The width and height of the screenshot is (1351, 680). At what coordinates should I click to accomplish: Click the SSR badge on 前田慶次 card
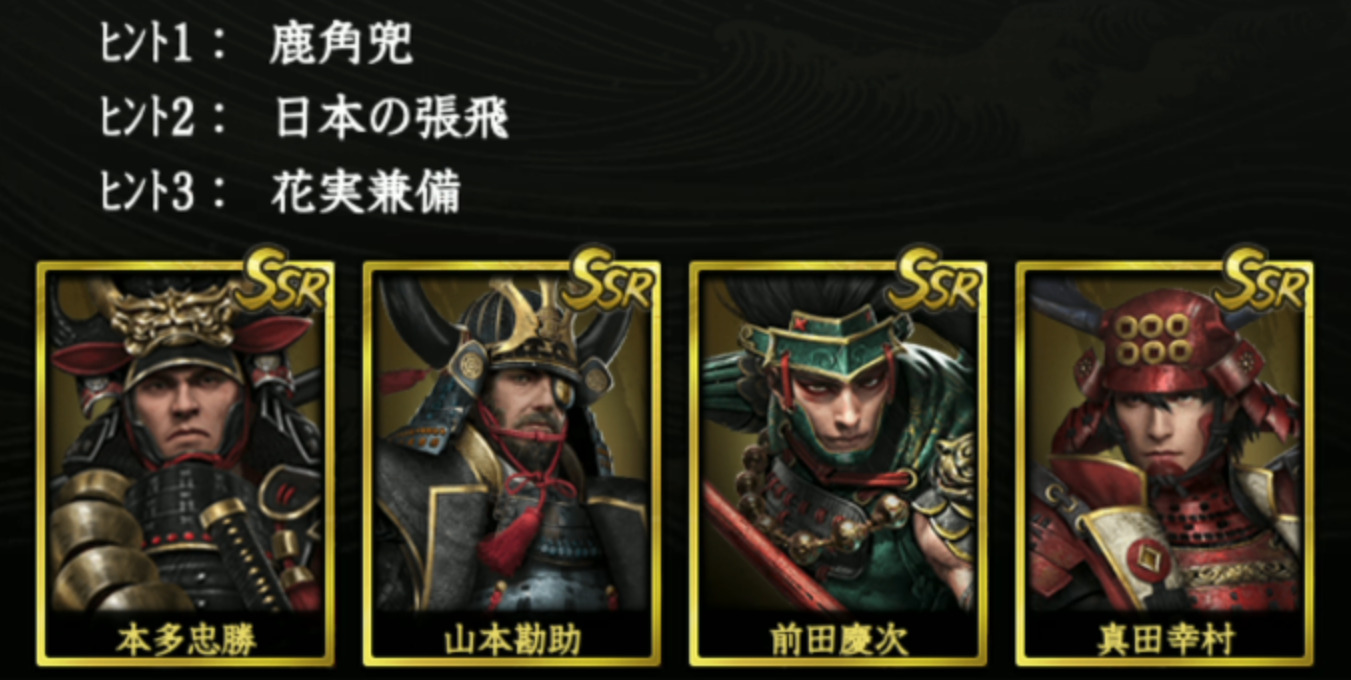(x=935, y=281)
